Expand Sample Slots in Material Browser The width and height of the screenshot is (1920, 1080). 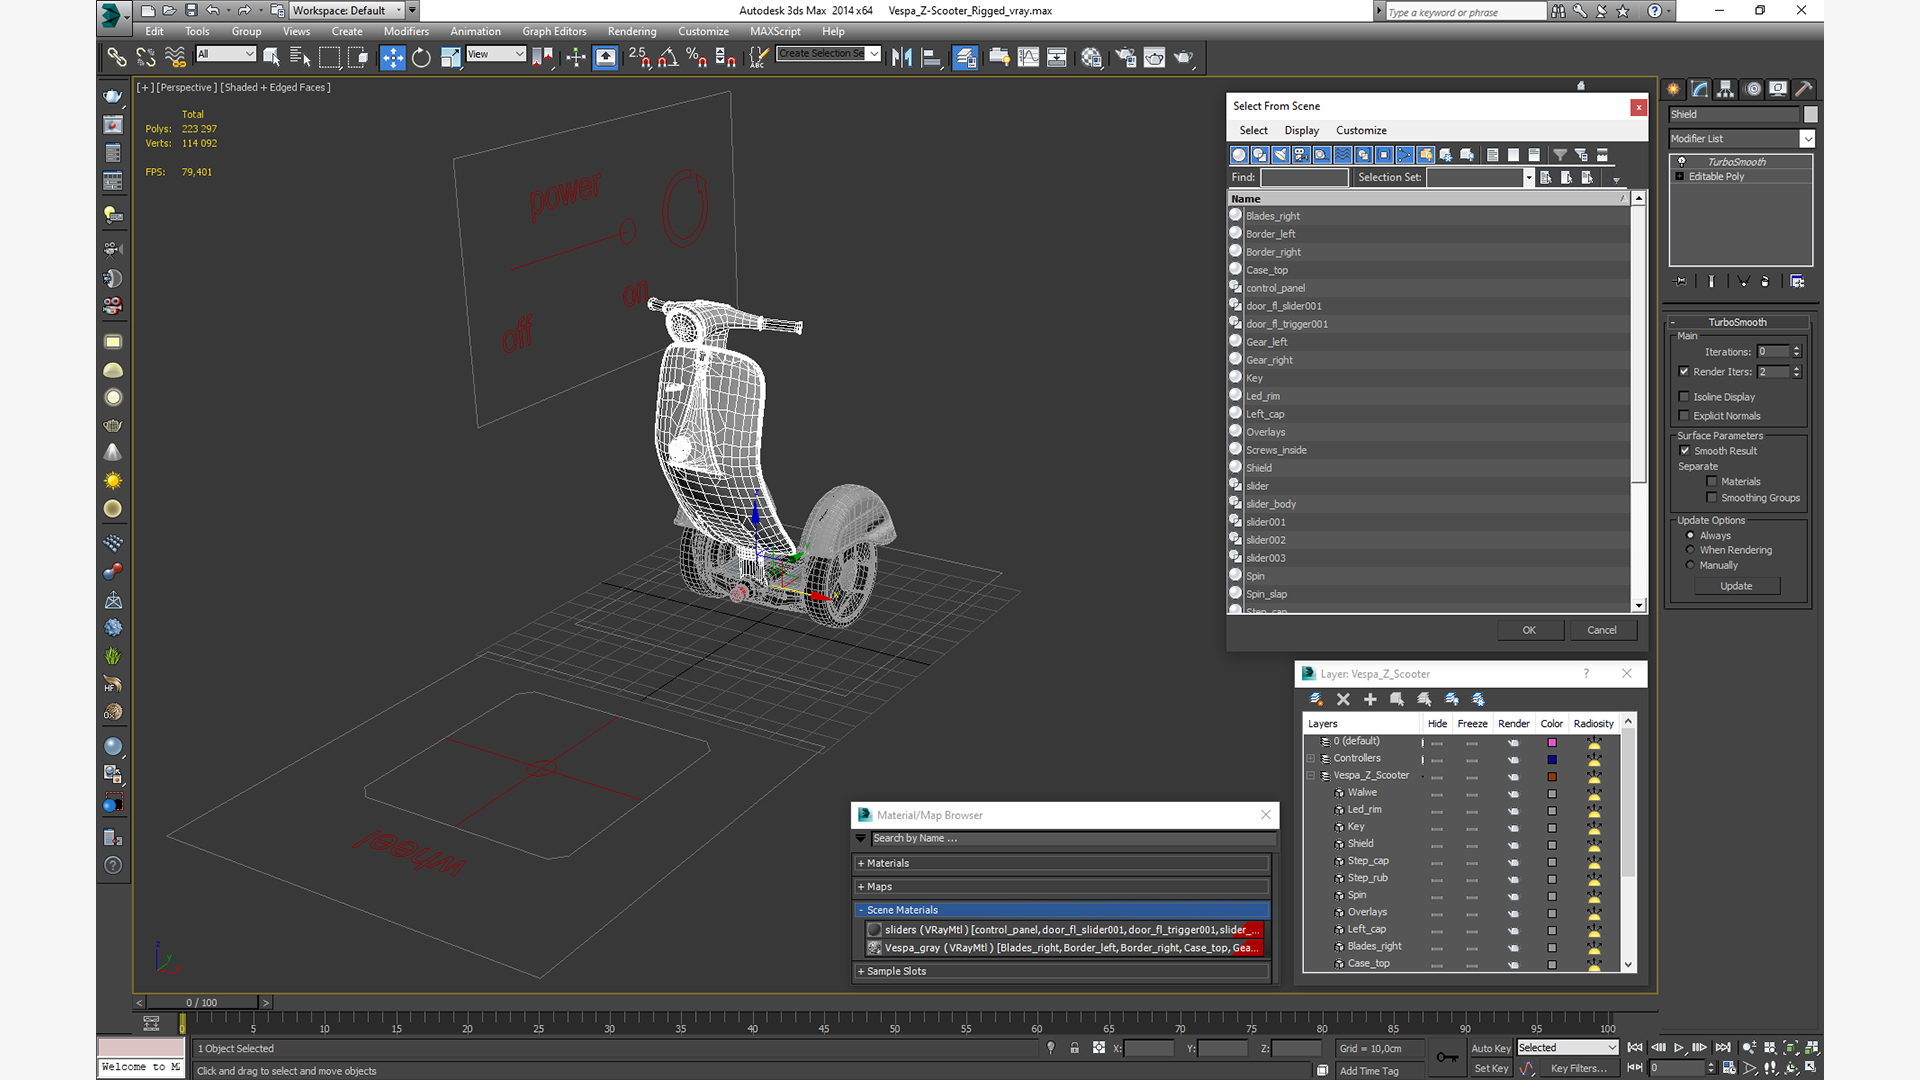pos(861,972)
